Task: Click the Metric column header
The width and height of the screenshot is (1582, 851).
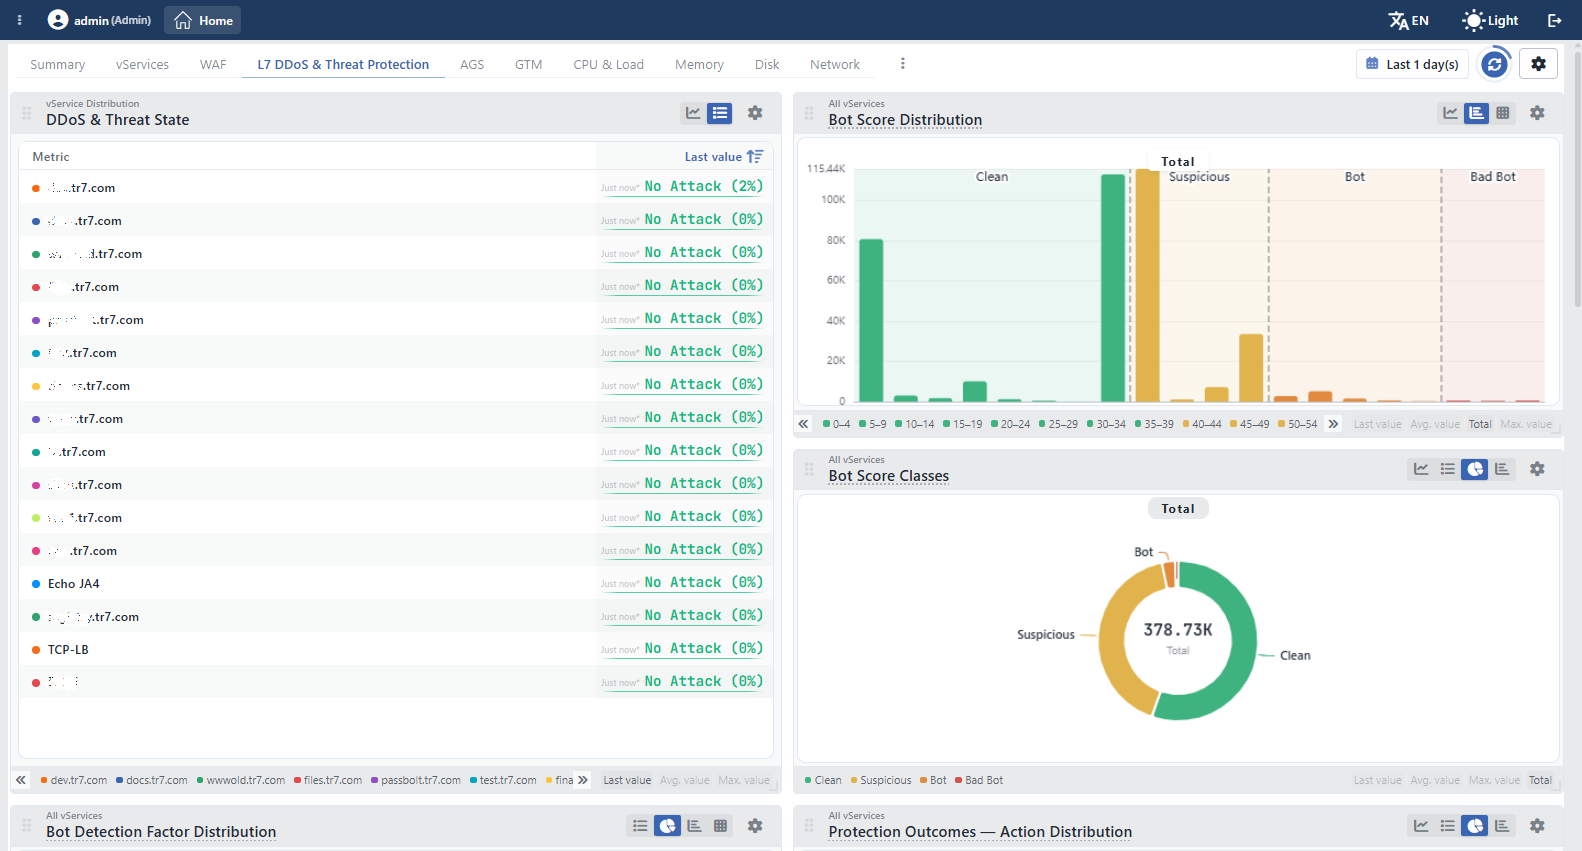Action: pos(51,156)
